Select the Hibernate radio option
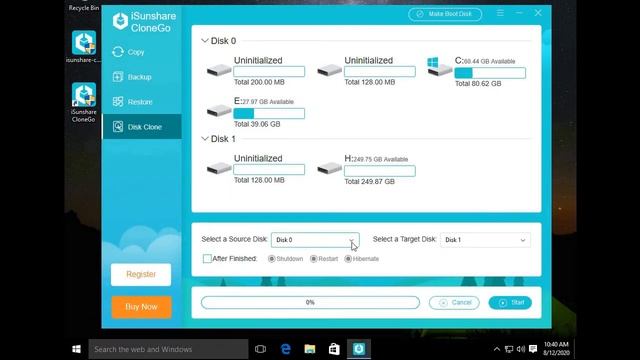Screen dimensions: 640x360 coord(348,259)
